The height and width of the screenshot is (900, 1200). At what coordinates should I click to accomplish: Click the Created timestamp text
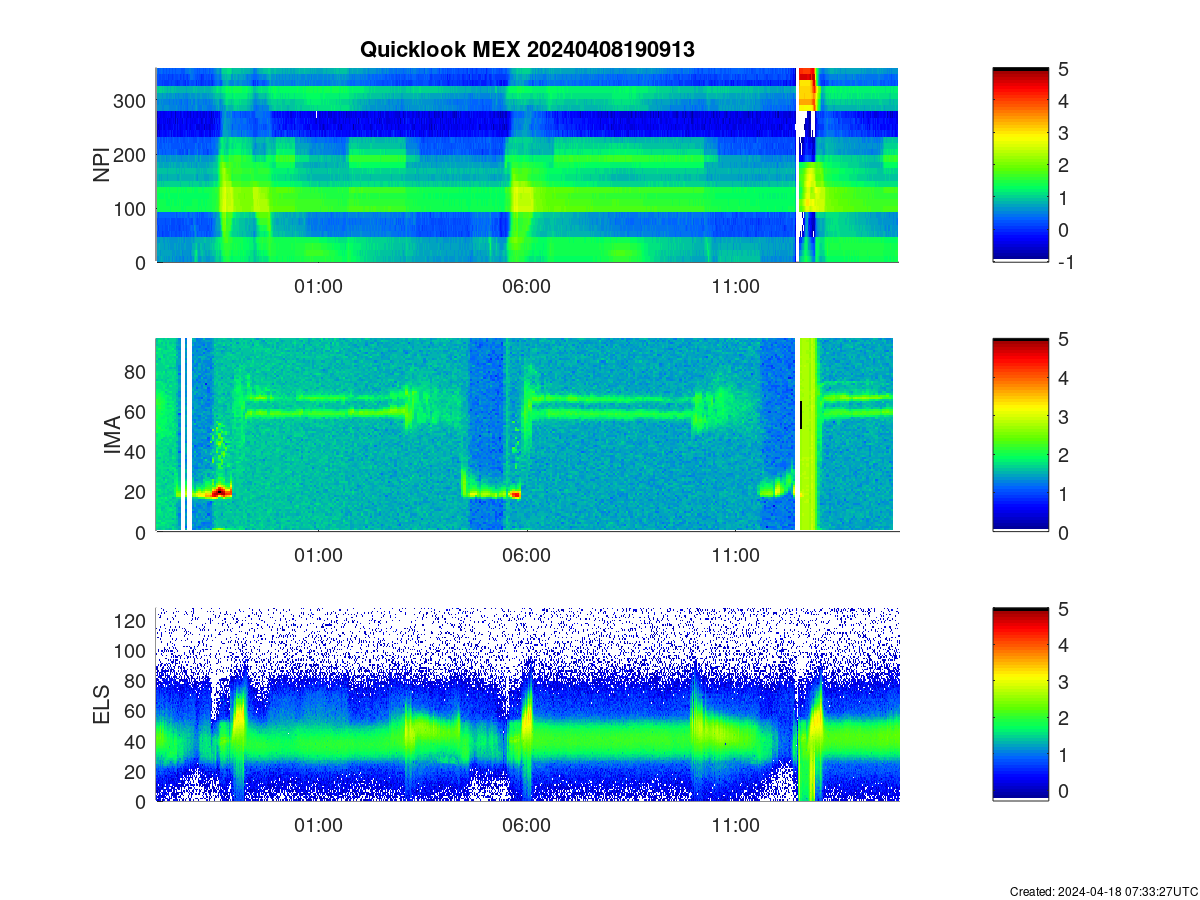(x=1102, y=891)
